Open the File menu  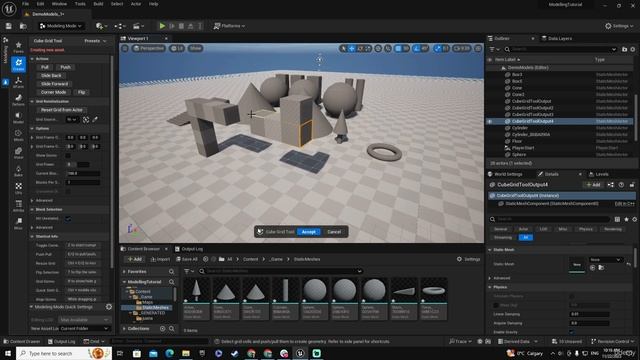click(25, 4)
